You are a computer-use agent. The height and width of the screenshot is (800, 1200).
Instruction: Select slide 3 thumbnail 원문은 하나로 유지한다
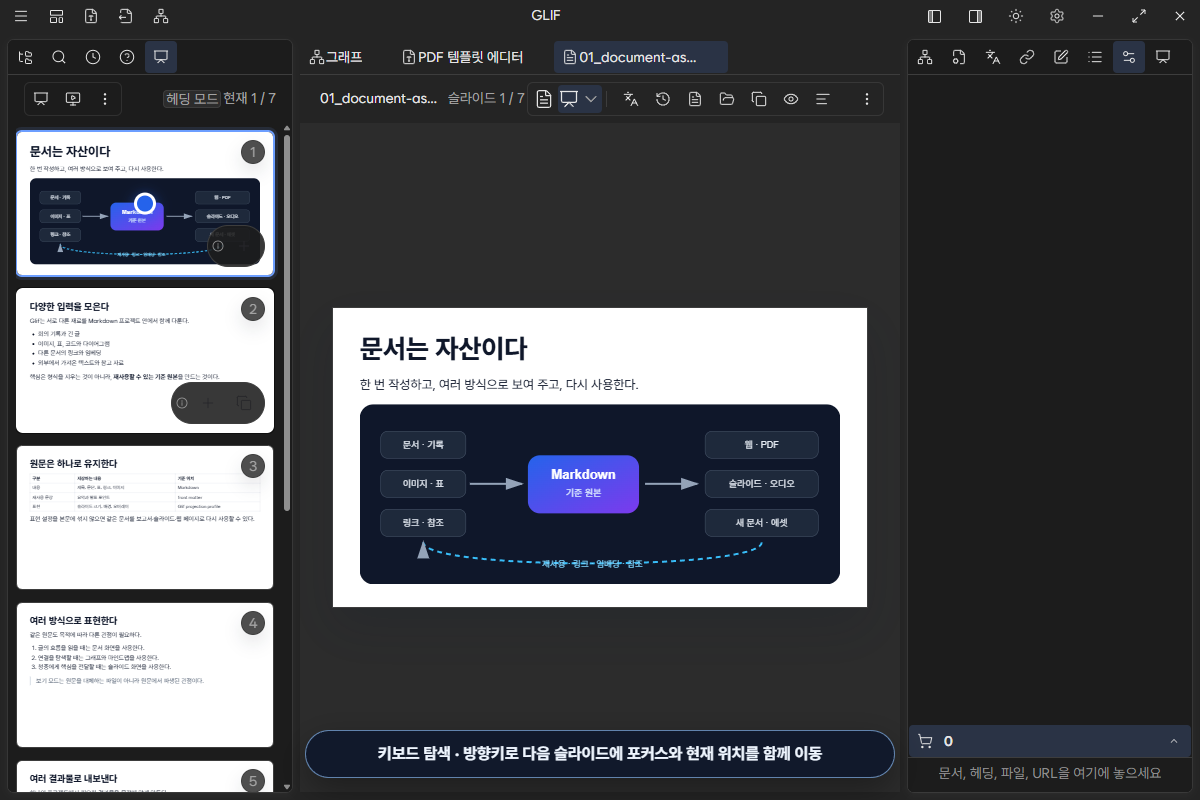(145, 518)
